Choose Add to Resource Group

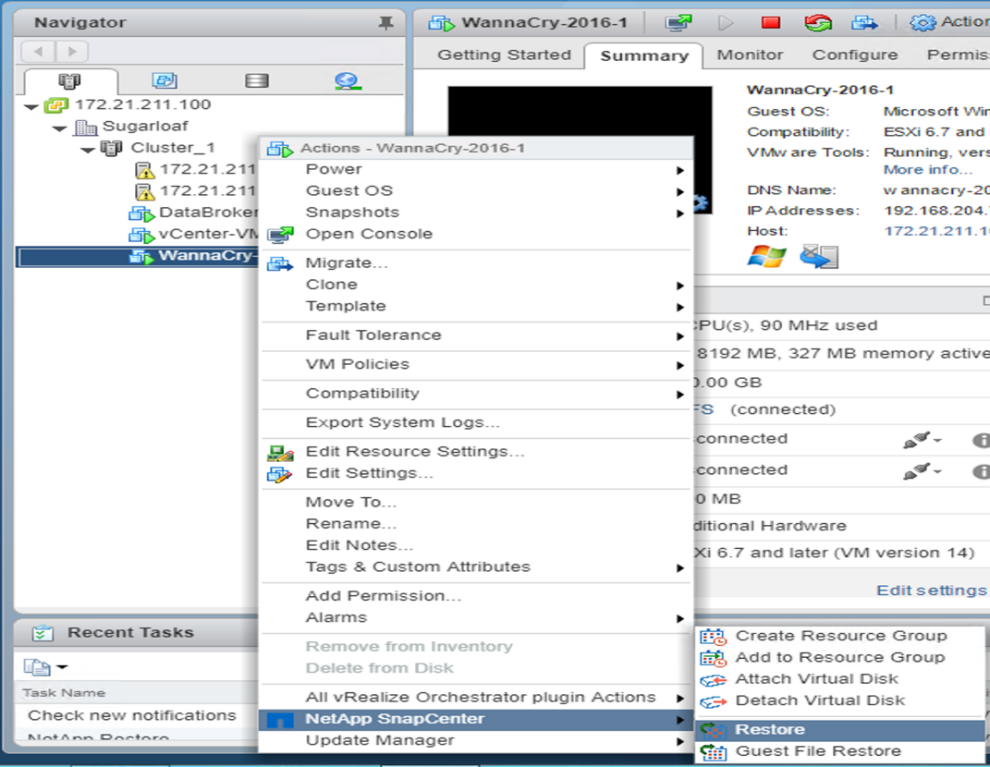pyautogui.click(x=840, y=658)
